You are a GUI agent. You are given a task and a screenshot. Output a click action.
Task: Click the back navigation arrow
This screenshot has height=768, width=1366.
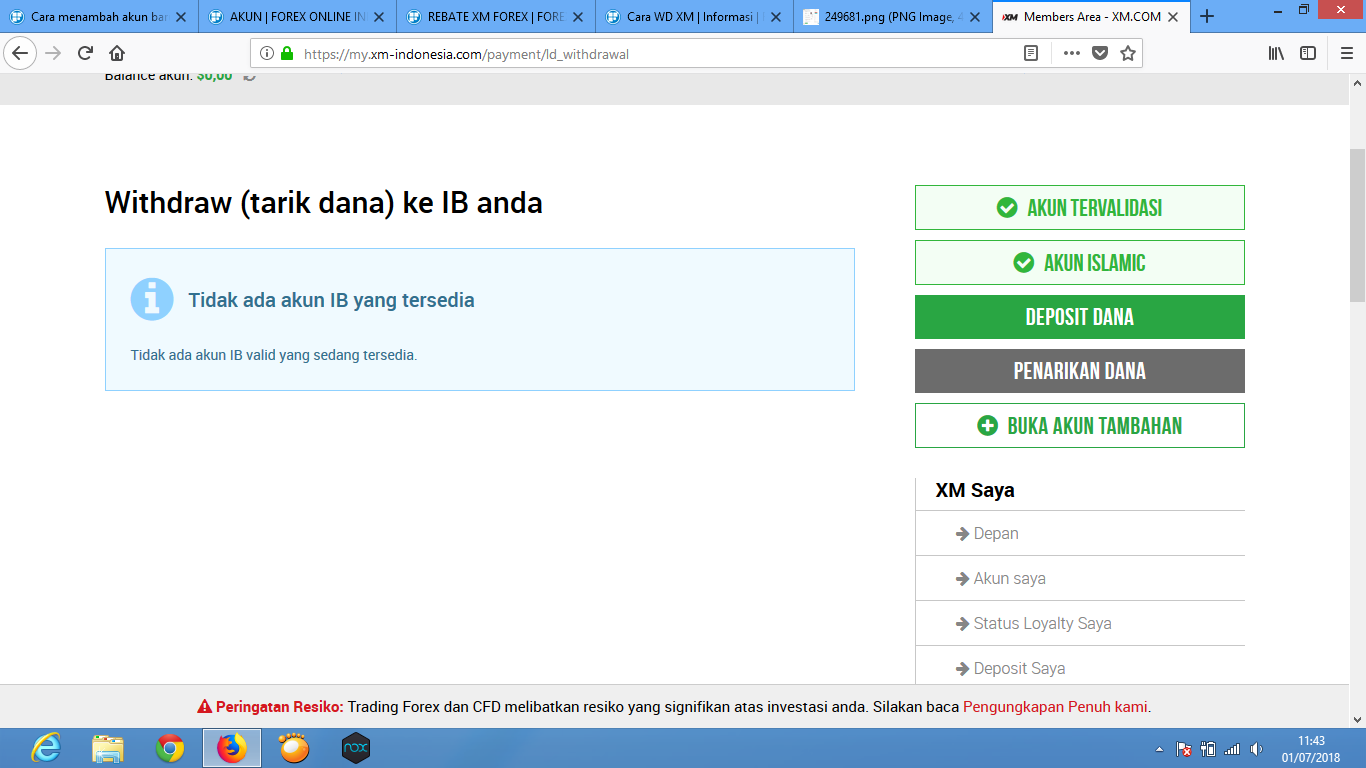[x=20, y=54]
